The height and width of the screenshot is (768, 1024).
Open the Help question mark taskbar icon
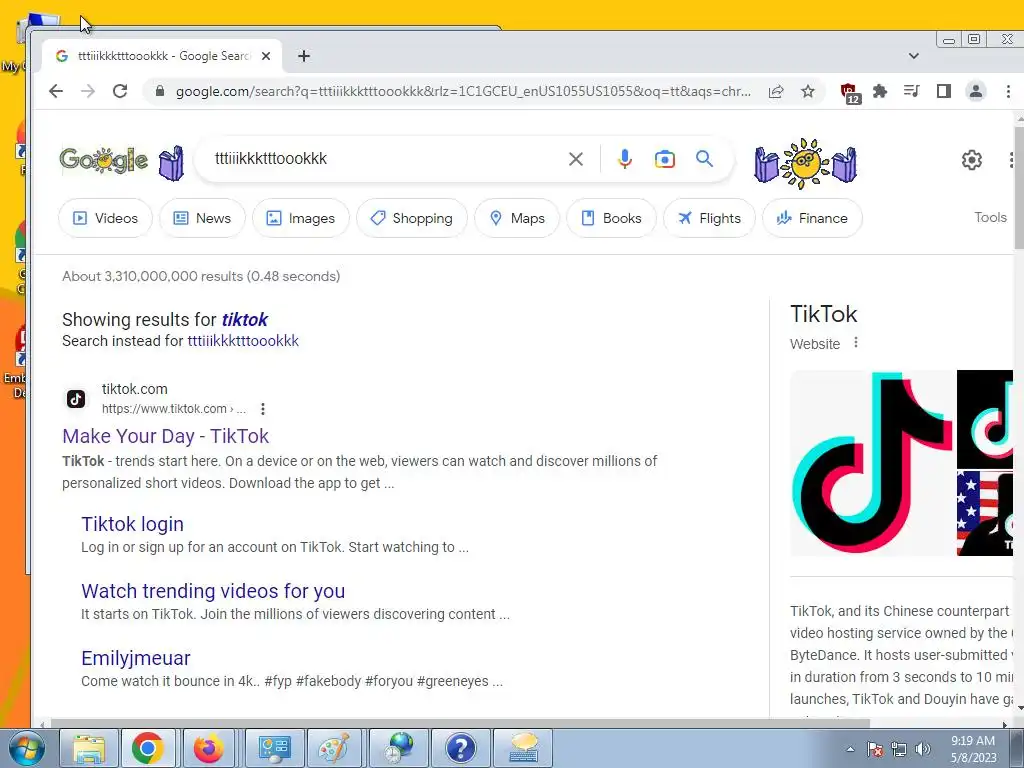click(x=460, y=748)
